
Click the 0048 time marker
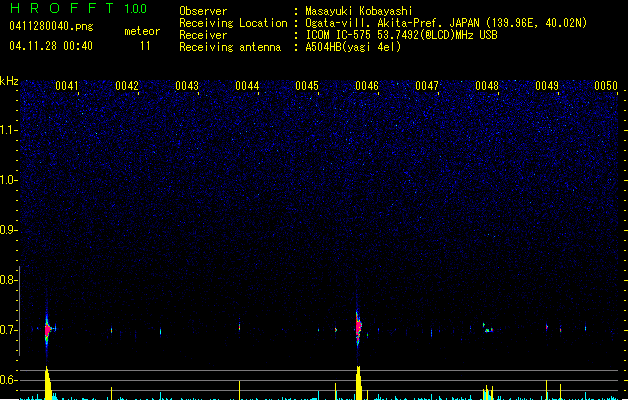tap(487, 86)
